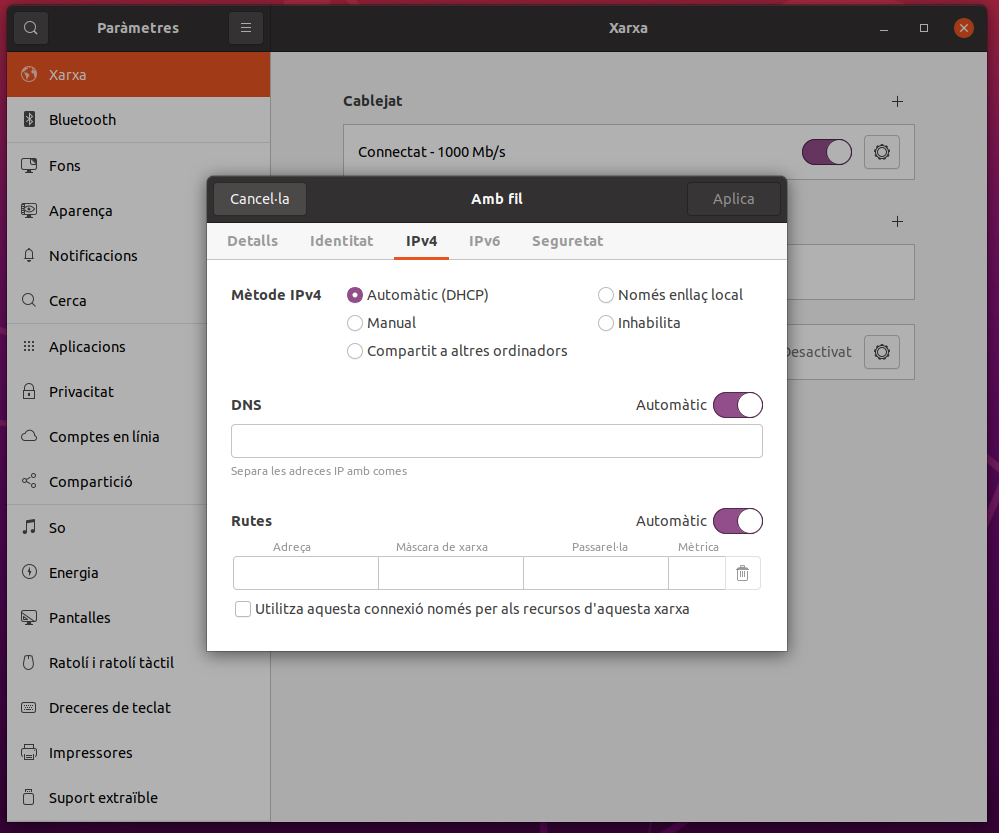Open the So sound settings panel

[57, 527]
